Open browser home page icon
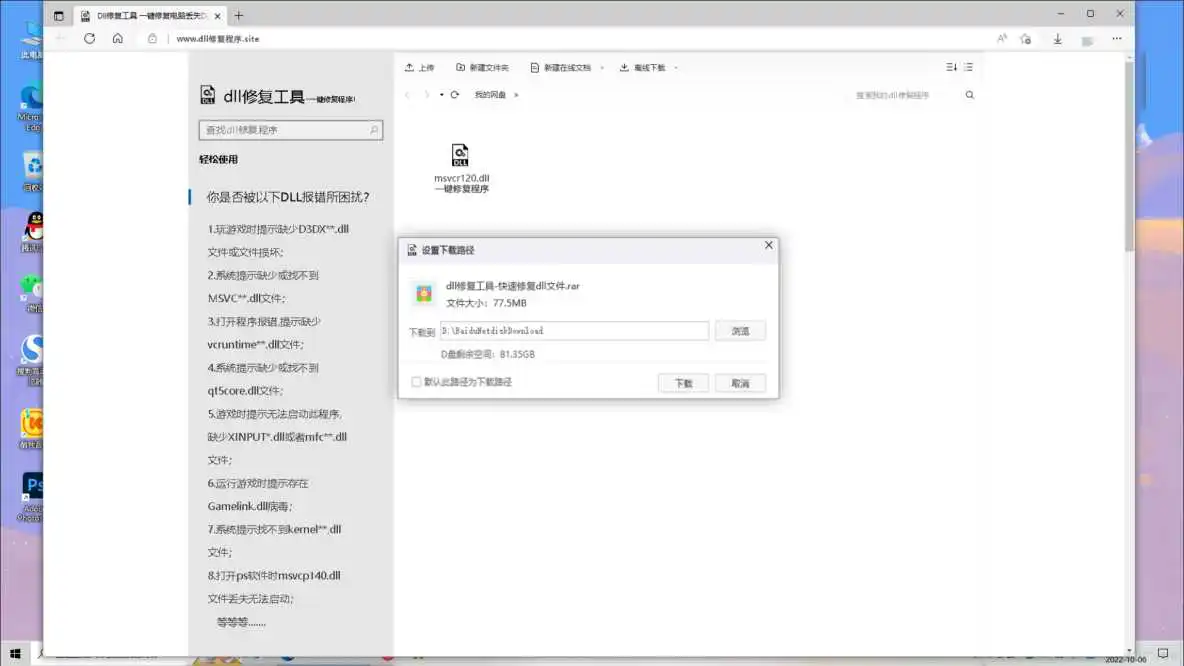 [117, 38]
